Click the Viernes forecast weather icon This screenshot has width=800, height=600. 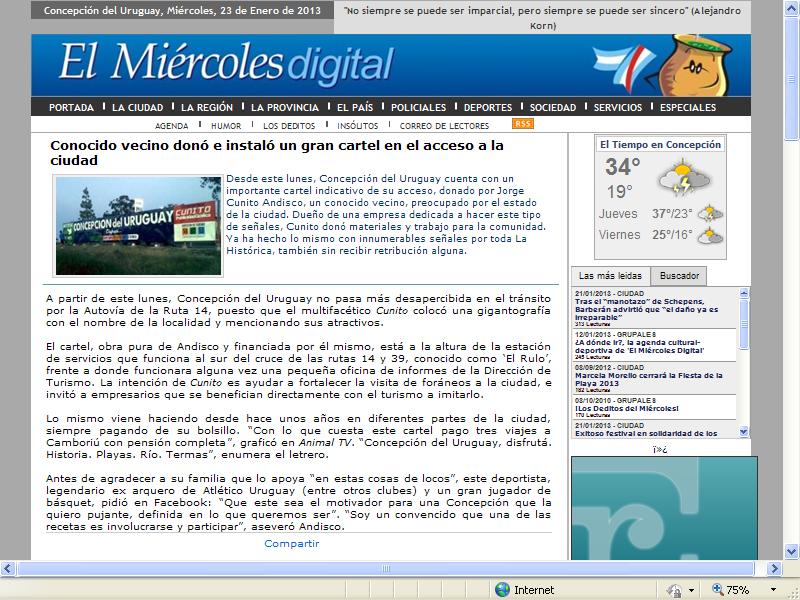709,236
